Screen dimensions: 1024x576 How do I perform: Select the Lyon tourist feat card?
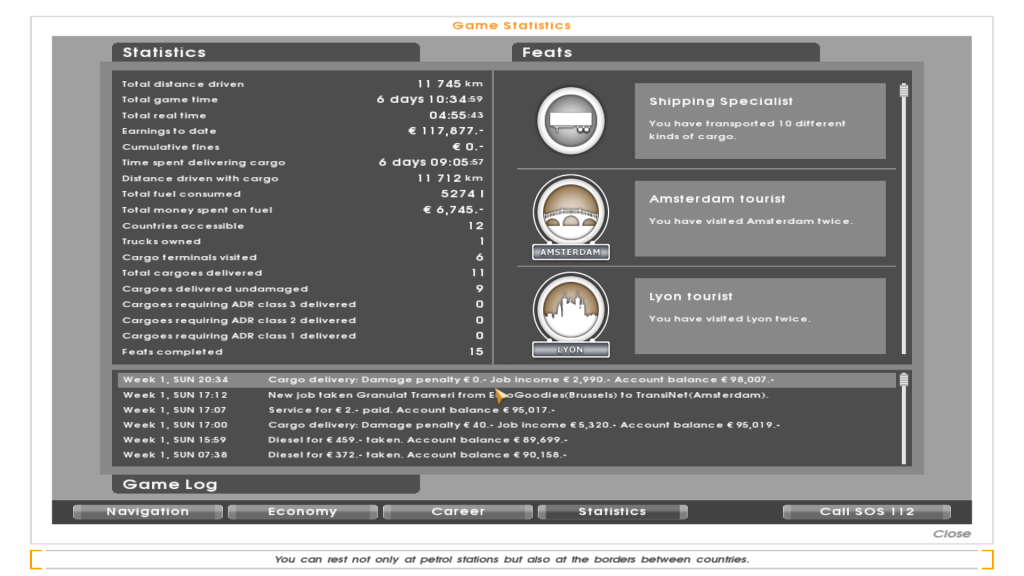coord(760,316)
